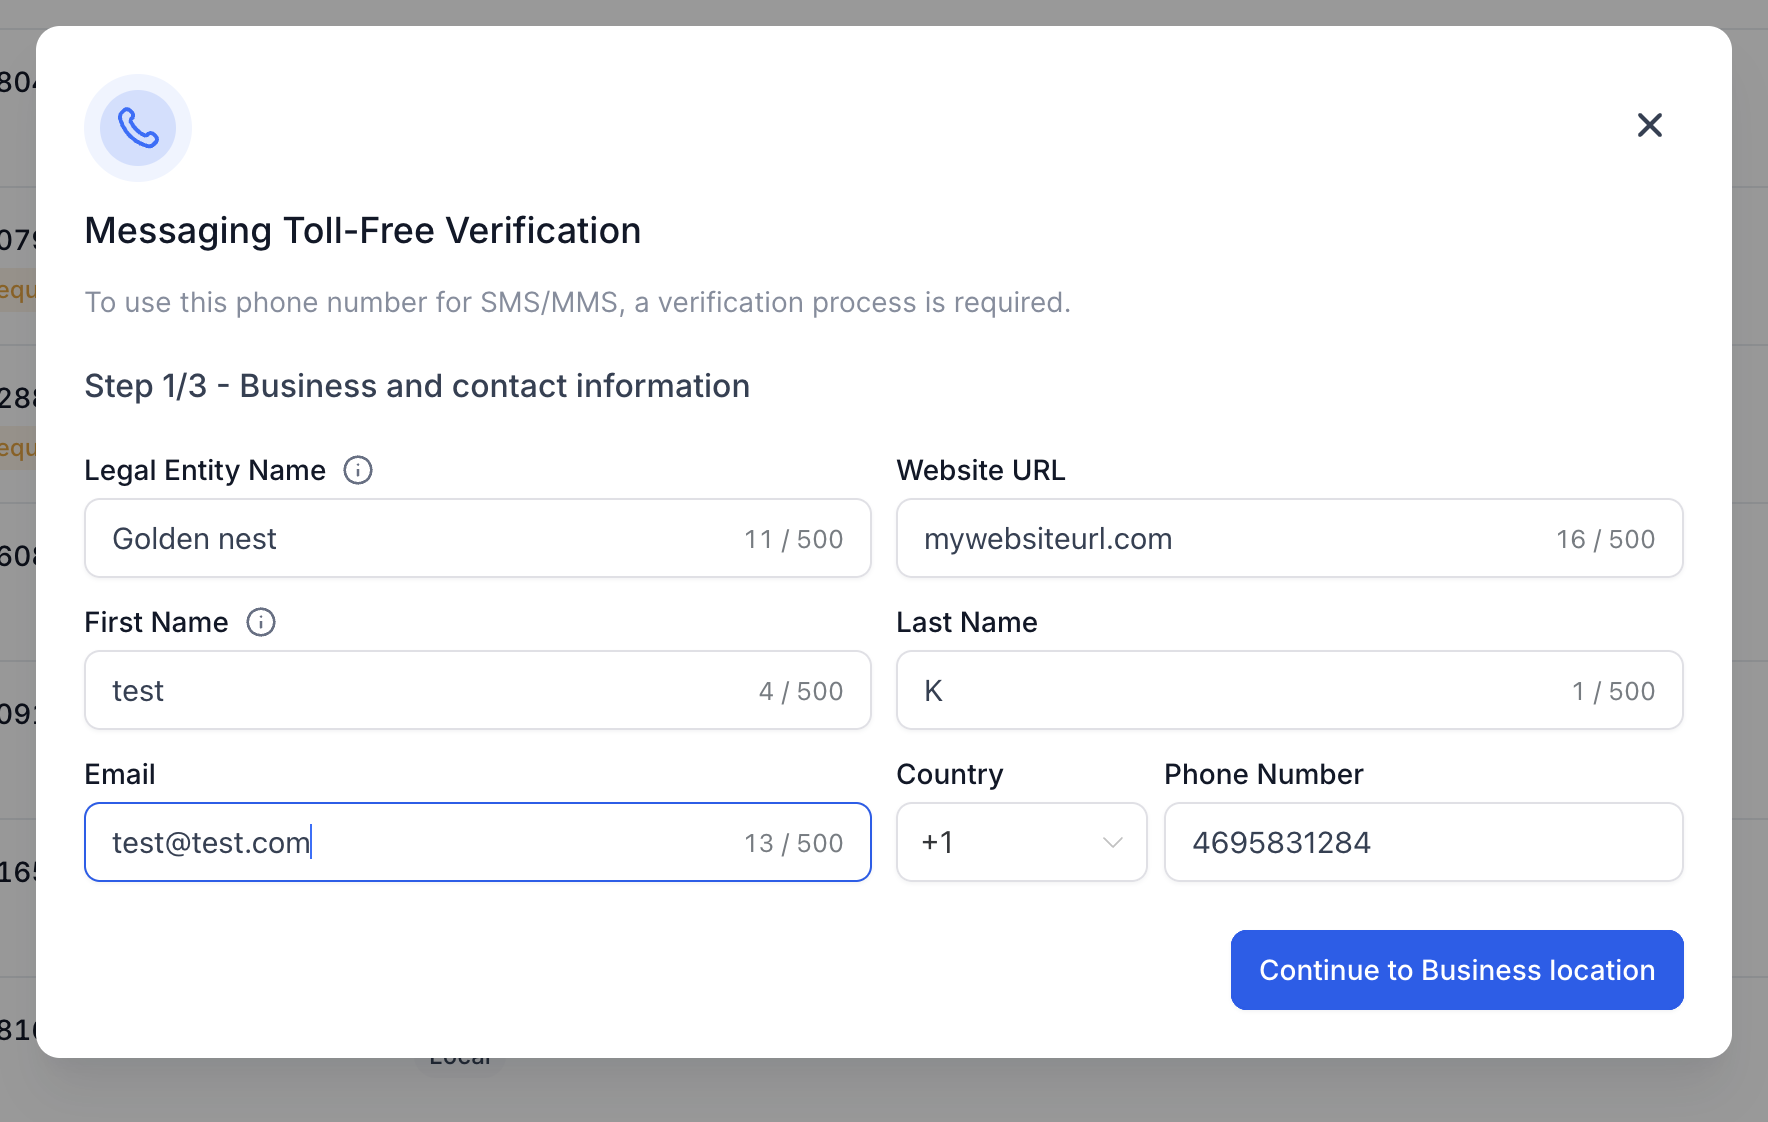The width and height of the screenshot is (1768, 1122).
Task: Click the Phone Number label
Action: click(1264, 774)
